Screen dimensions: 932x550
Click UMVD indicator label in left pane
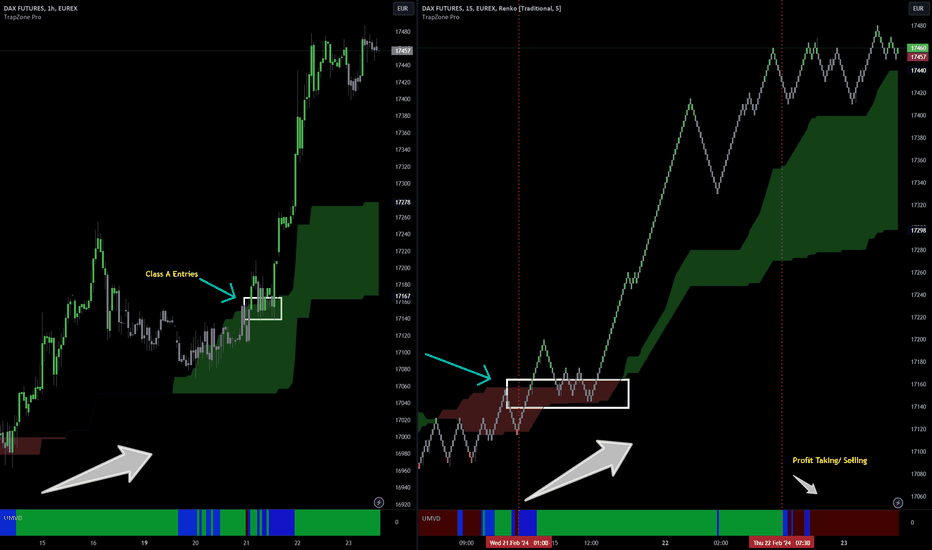[x=12, y=518]
